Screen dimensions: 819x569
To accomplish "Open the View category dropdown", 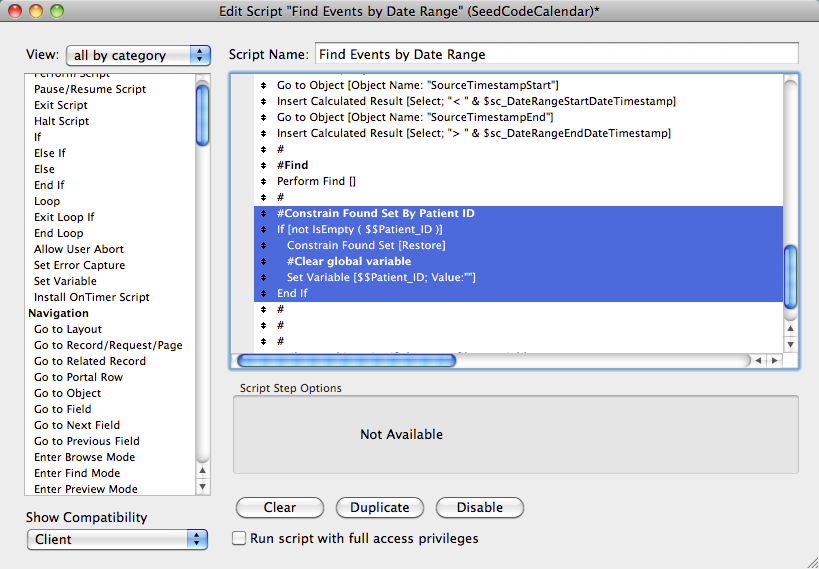I will (138, 55).
